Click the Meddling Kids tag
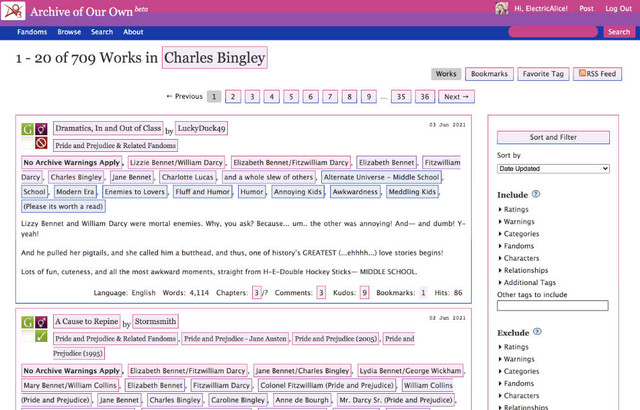This screenshot has height=410, width=640. [x=412, y=192]
